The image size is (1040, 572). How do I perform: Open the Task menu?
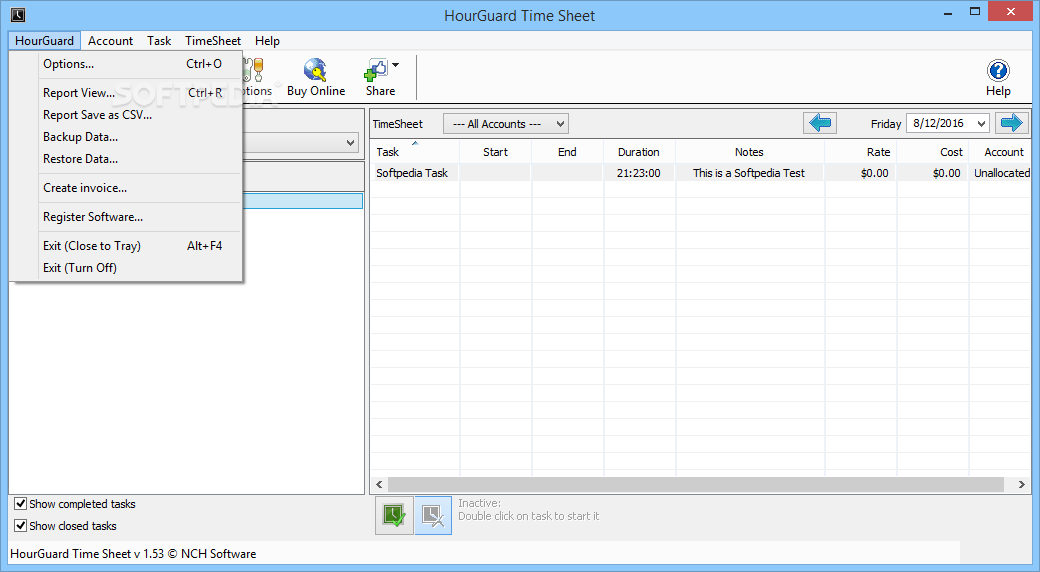pyautogui.click(x=159, y=40)
